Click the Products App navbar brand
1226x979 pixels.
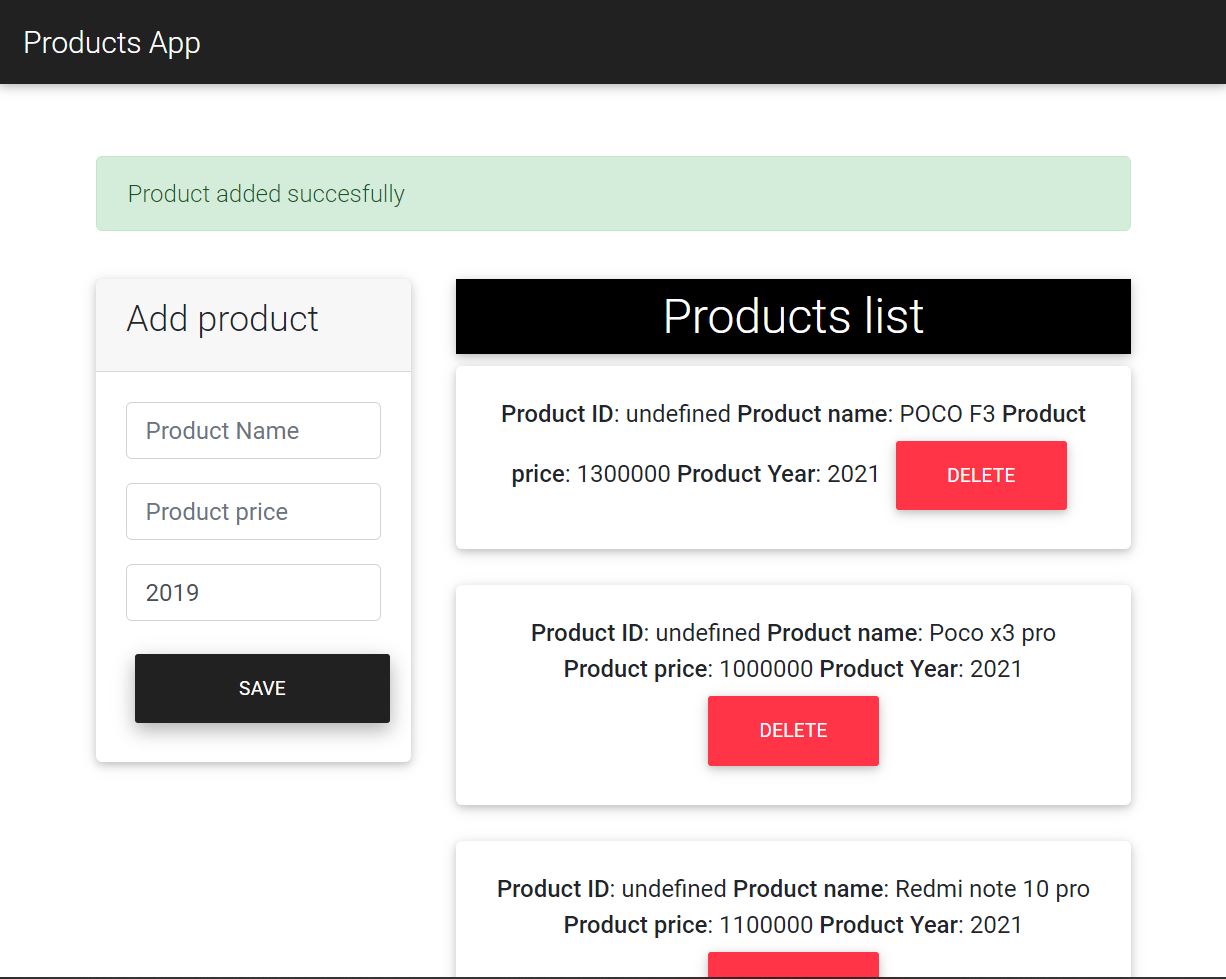pos(112,43)
